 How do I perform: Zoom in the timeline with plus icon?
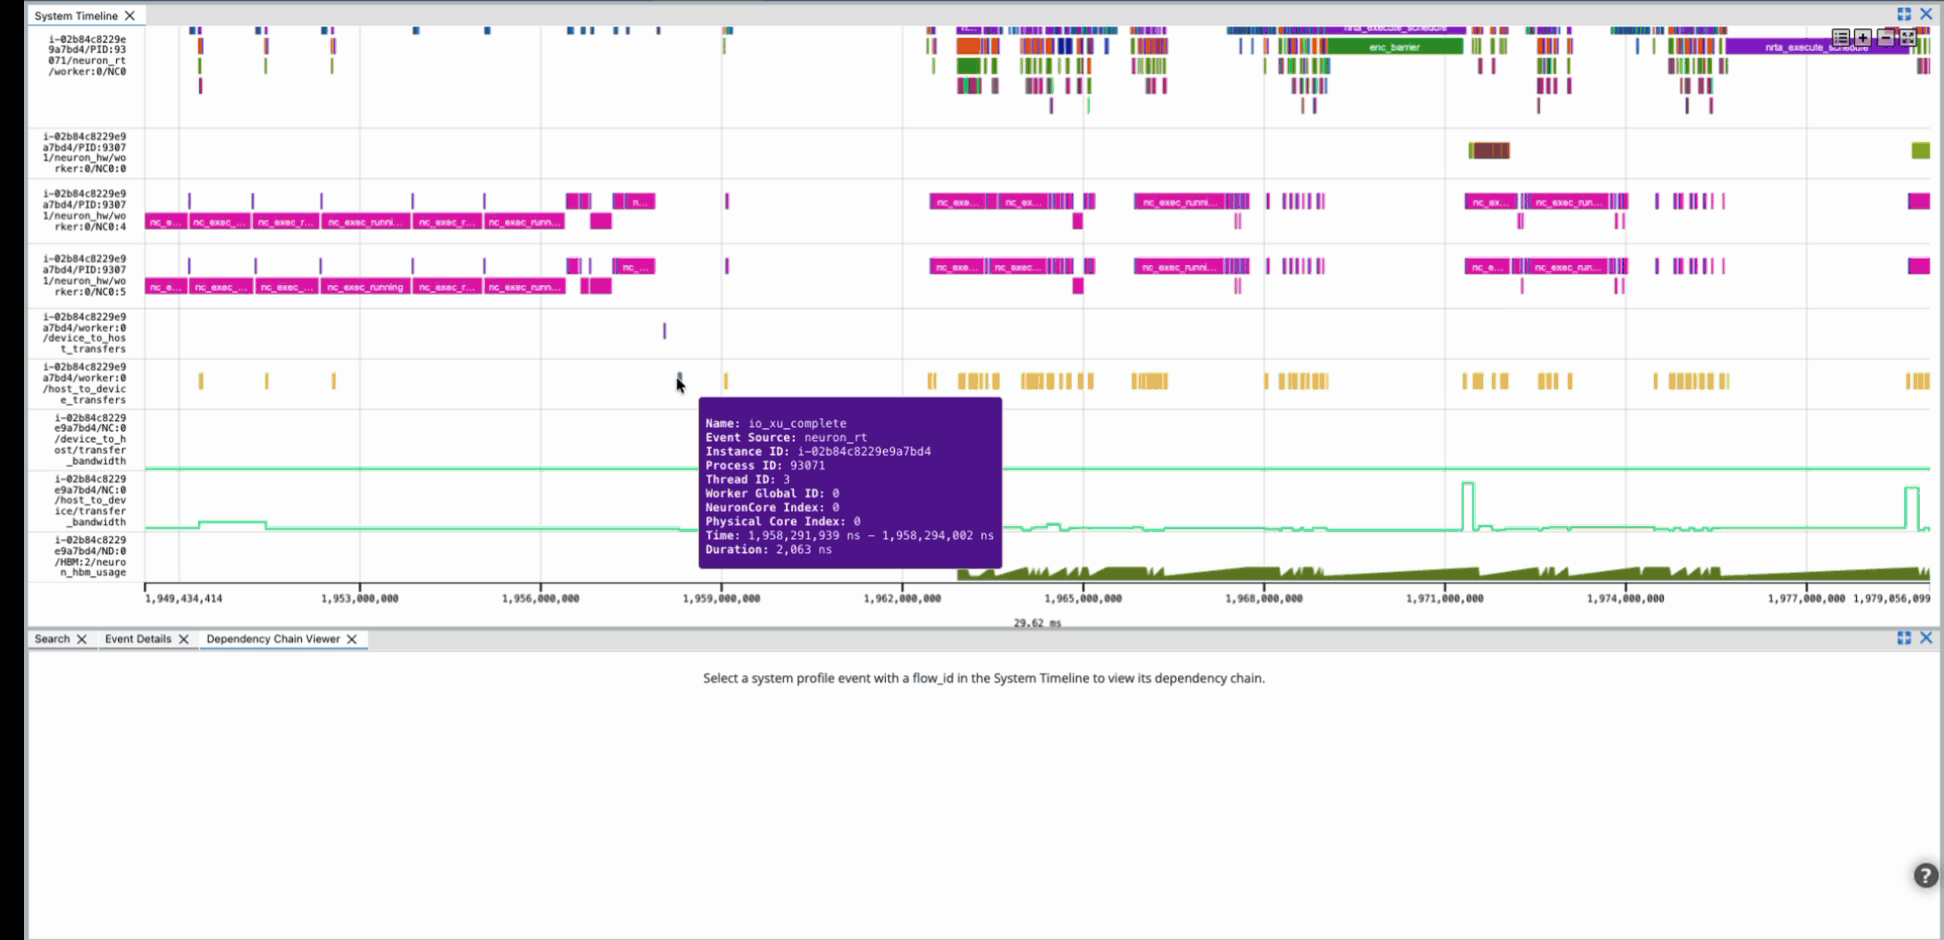(x=1863, y=37)
